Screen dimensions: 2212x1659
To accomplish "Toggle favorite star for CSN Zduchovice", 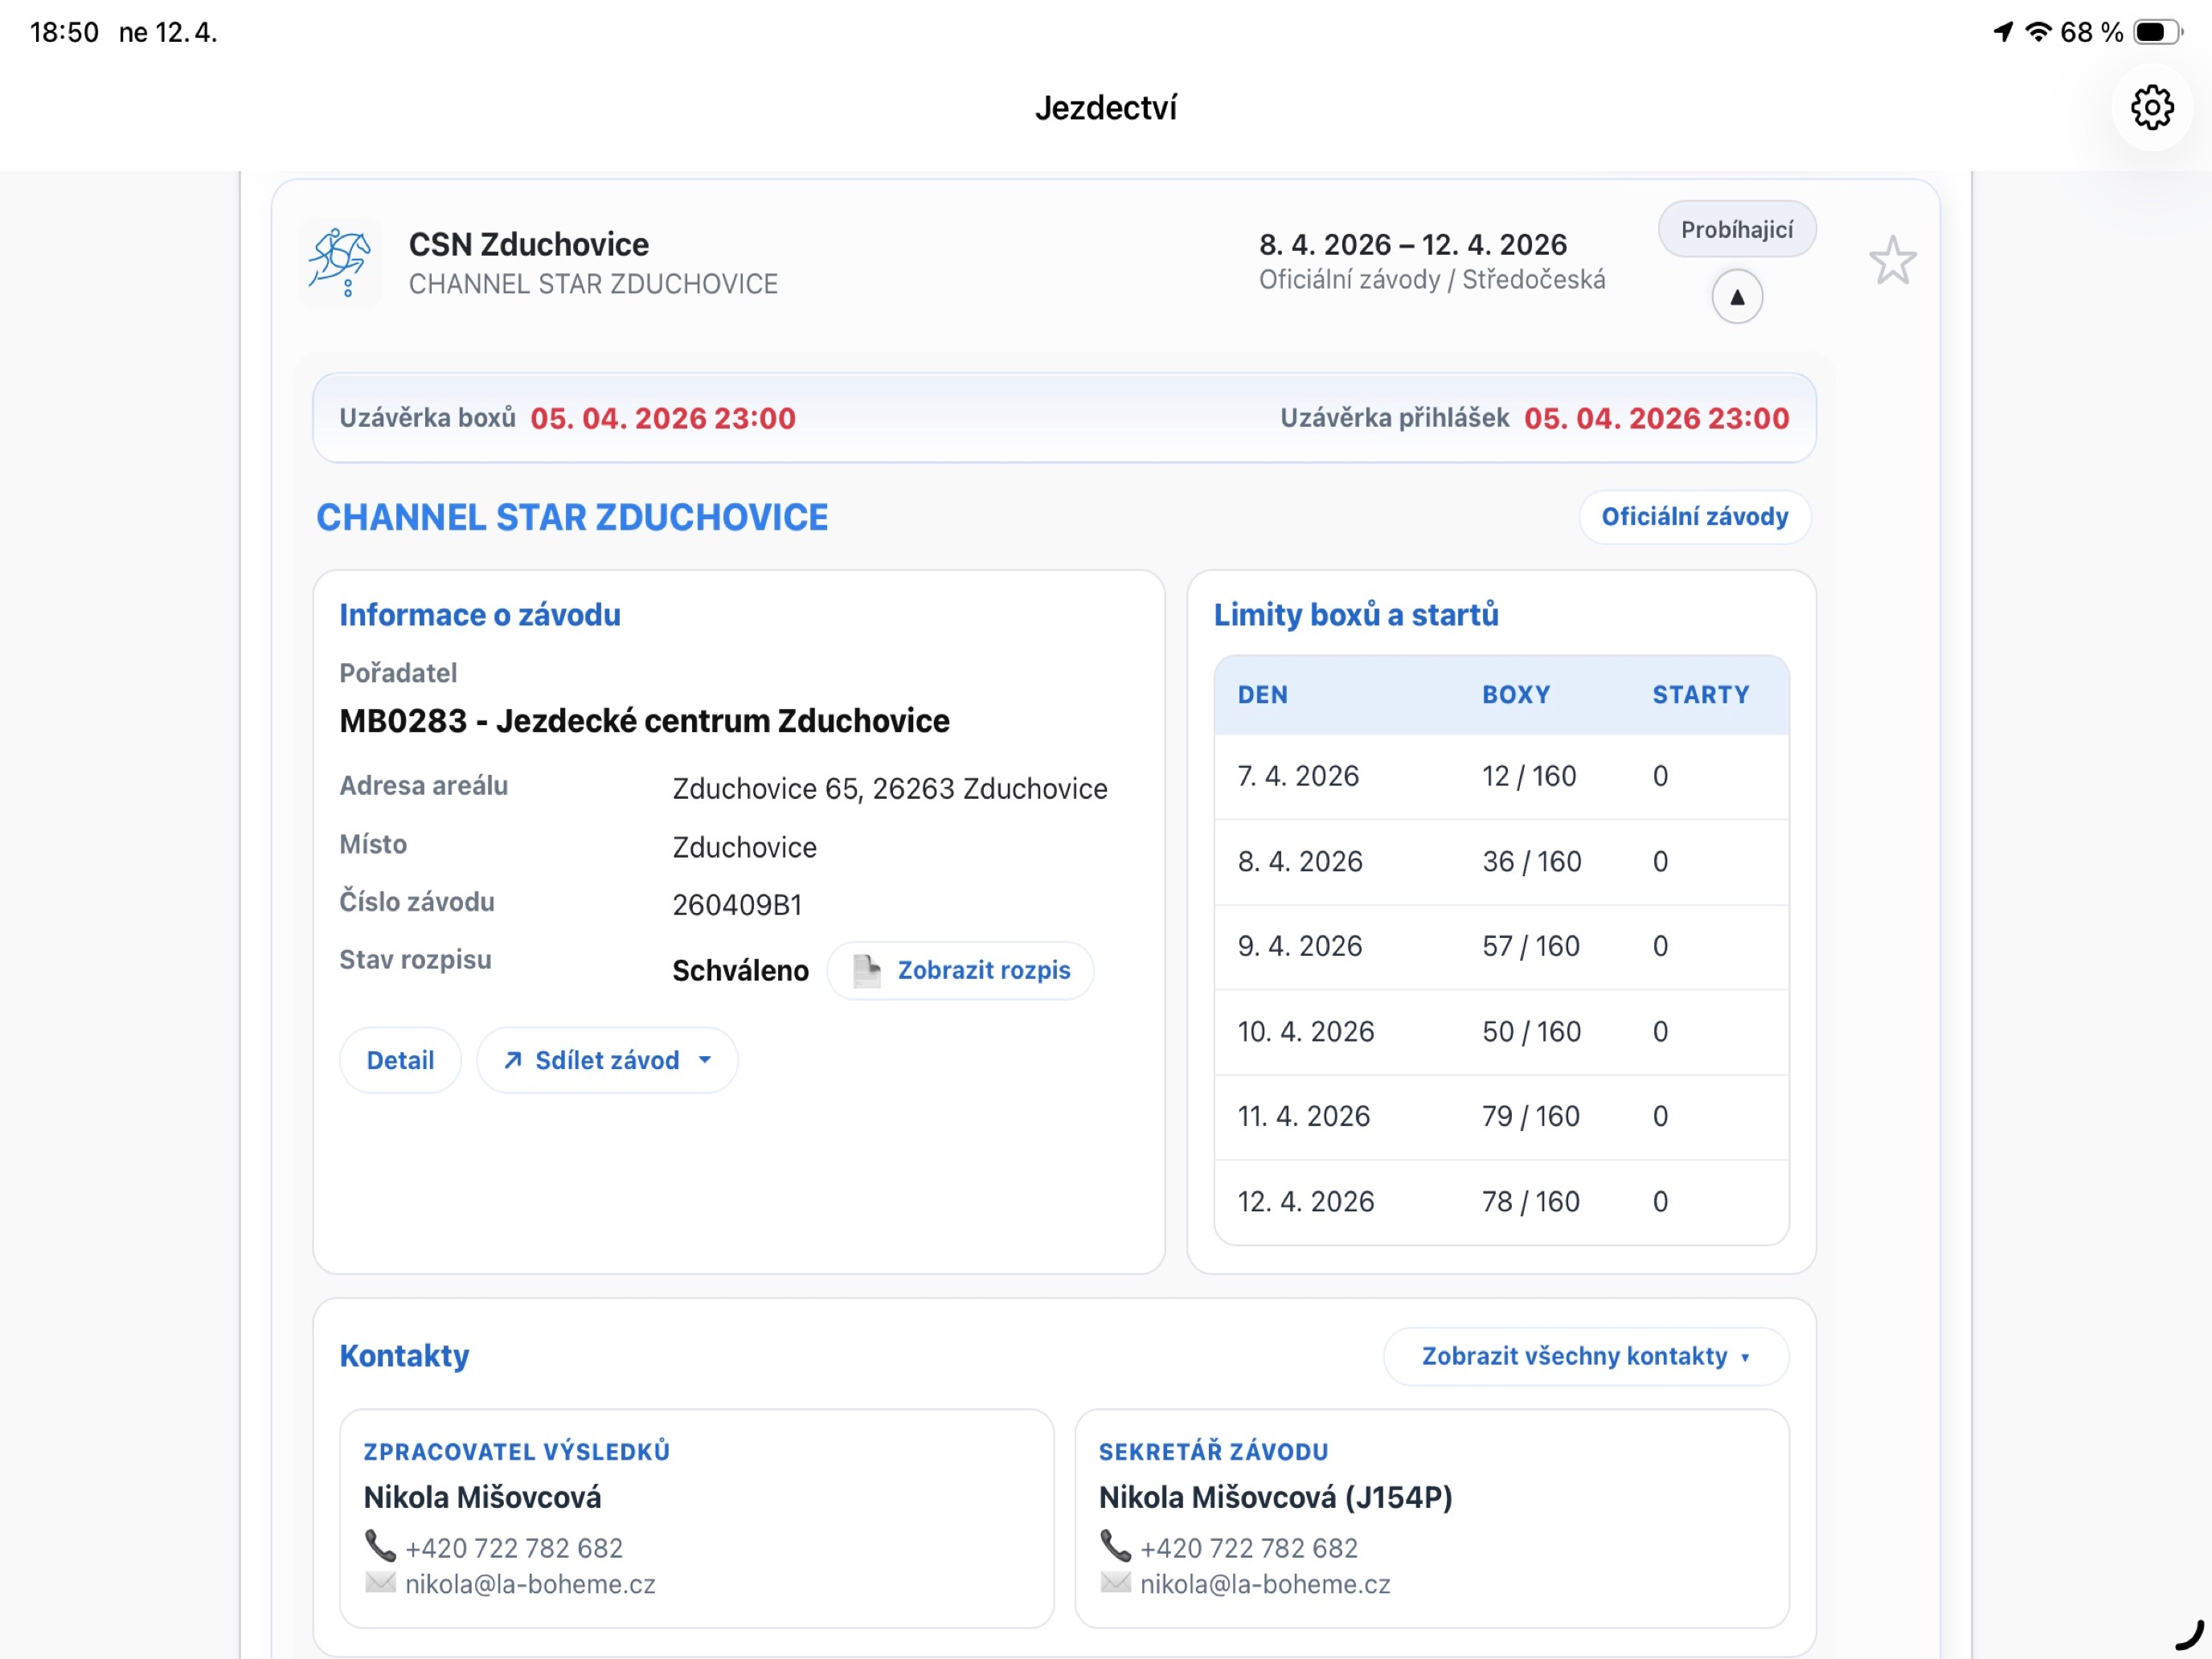I will coord(1892,261).
